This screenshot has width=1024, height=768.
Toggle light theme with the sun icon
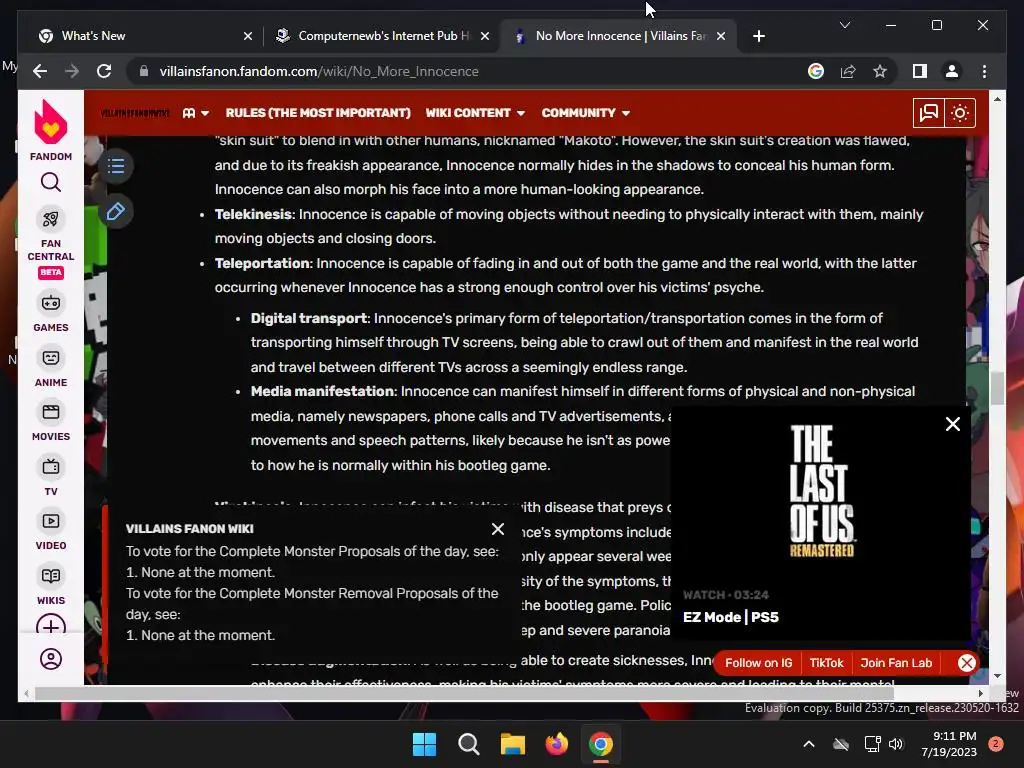coord(959,113)
